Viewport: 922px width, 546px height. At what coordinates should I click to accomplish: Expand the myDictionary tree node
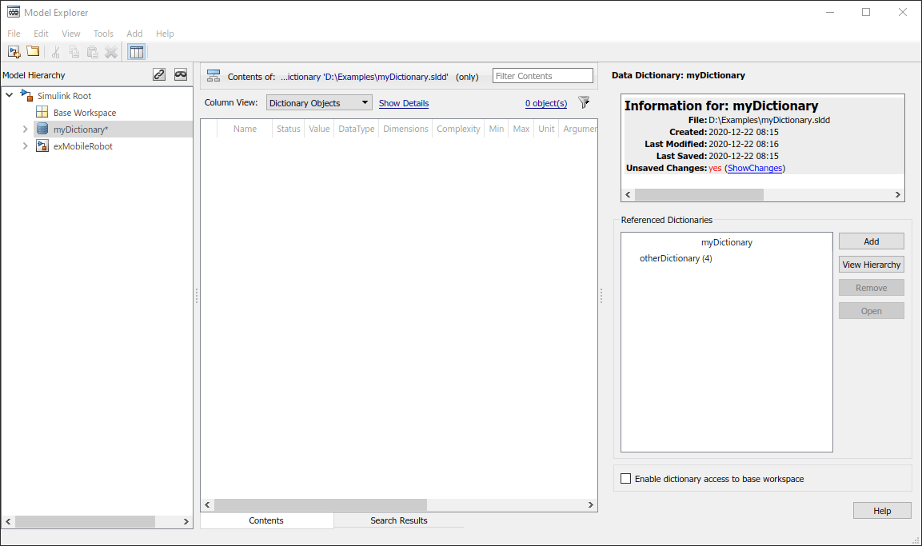tap(25, 129)
